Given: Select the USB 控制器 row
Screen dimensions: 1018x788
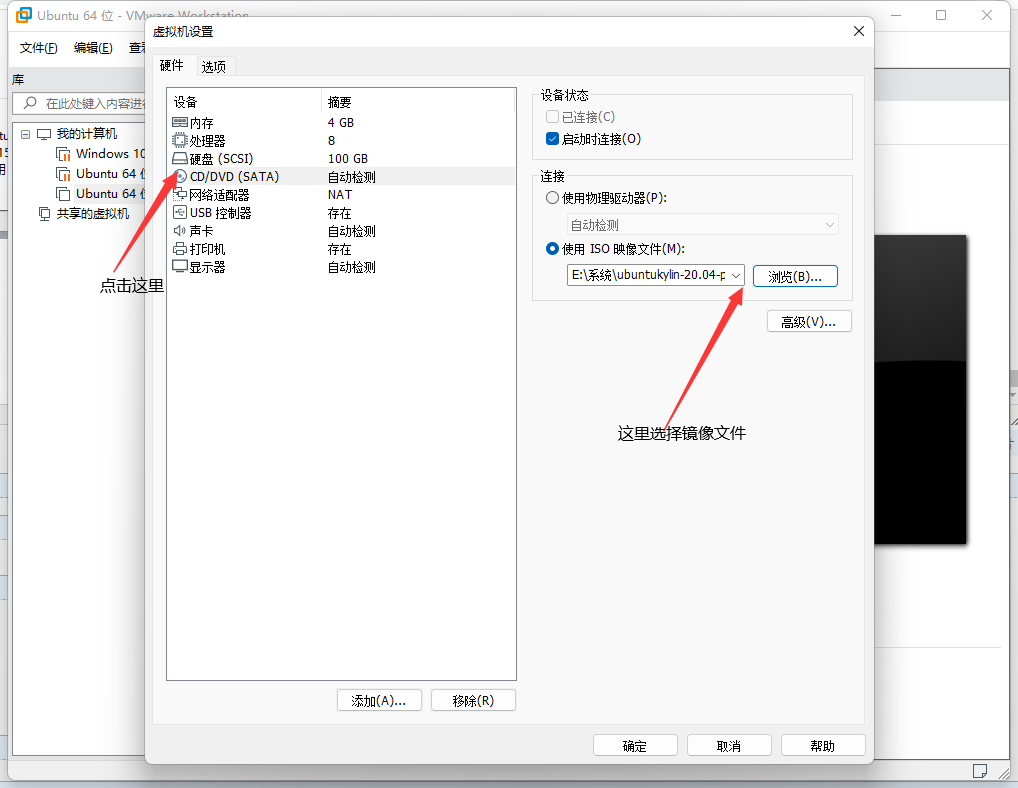Looking at the screenshot, I should pyautogui.click(x=342, y=212).
